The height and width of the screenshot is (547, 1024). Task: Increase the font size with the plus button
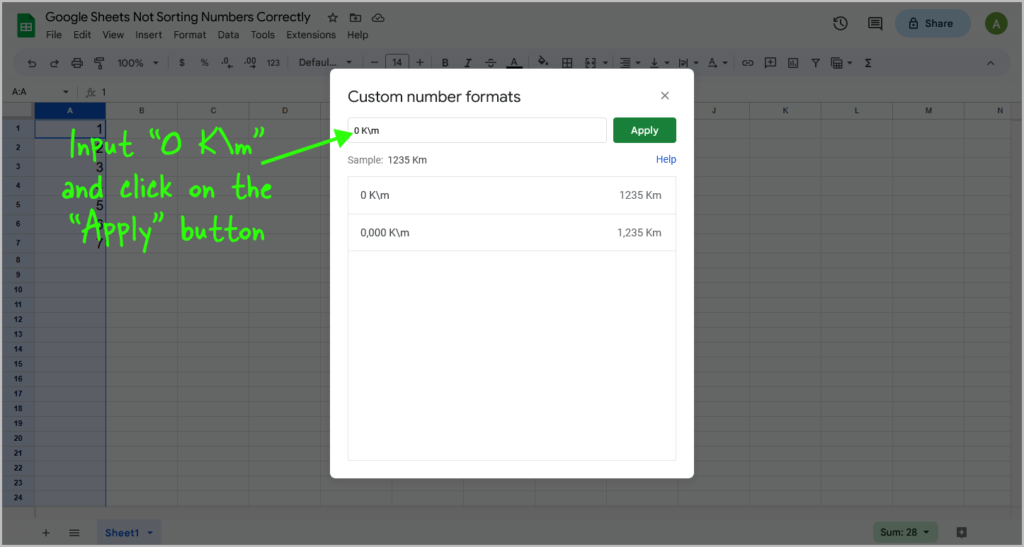click(x=420, y=63)
